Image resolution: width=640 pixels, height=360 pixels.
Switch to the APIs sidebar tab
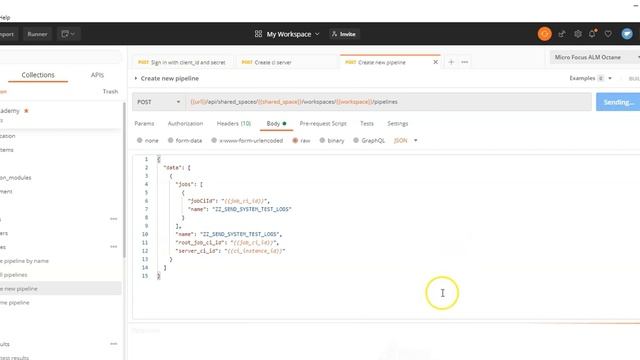click(97, 75)
